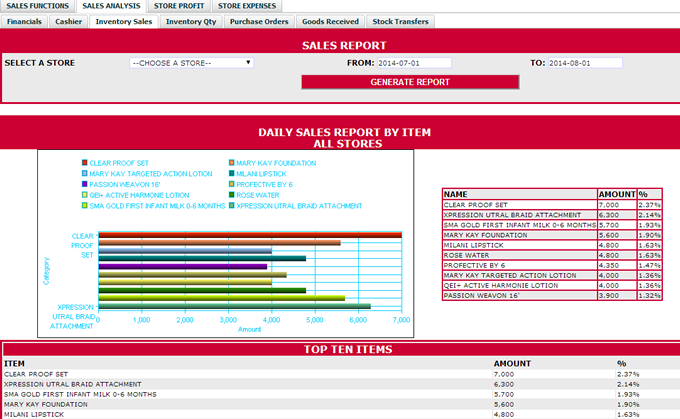Click 1.93% value in Top Ten Items
This screenshot has height=419, width=680.
click(628, 394)
